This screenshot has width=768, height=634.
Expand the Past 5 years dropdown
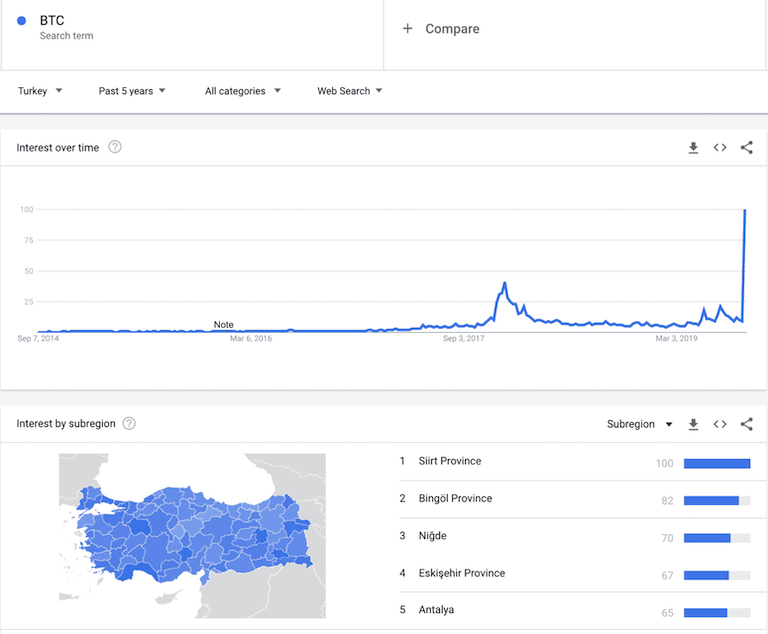(x=132, y=91)
